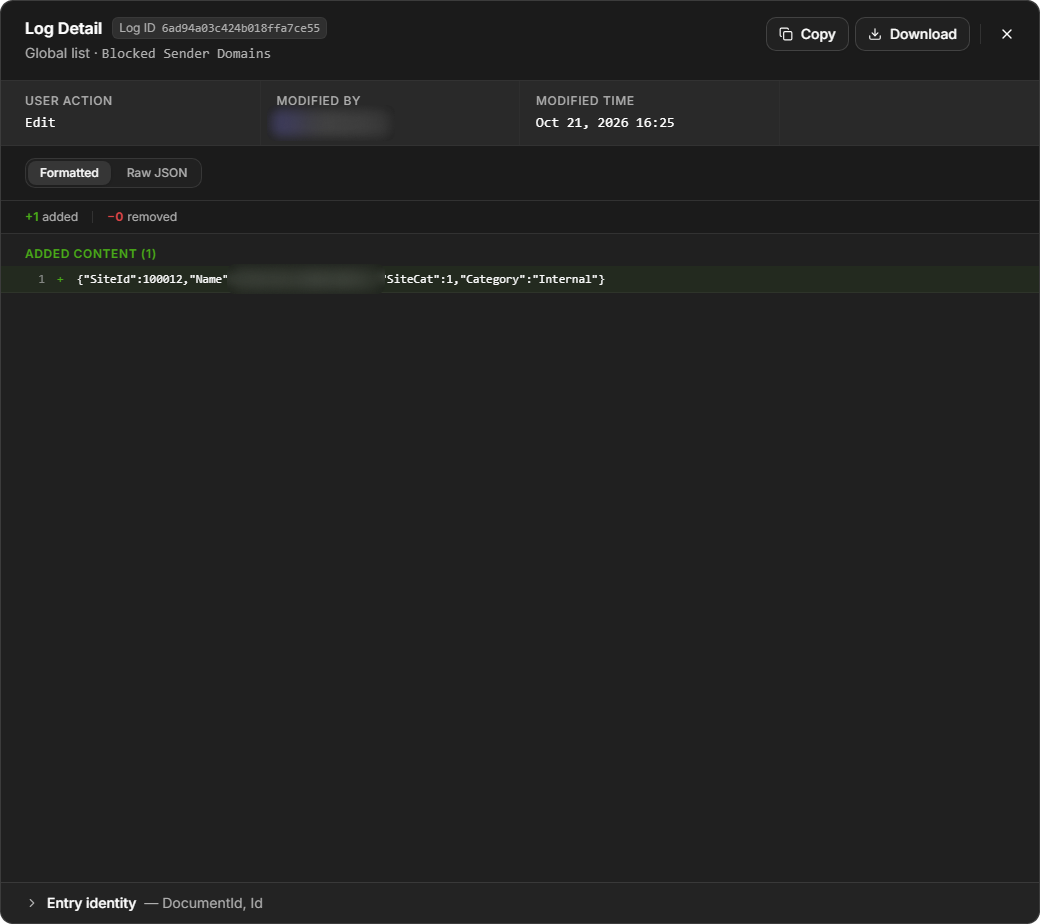Click the '+1 added' counter
The width and height of the screenshot is (1040, 924).
[x=51, y=217]
